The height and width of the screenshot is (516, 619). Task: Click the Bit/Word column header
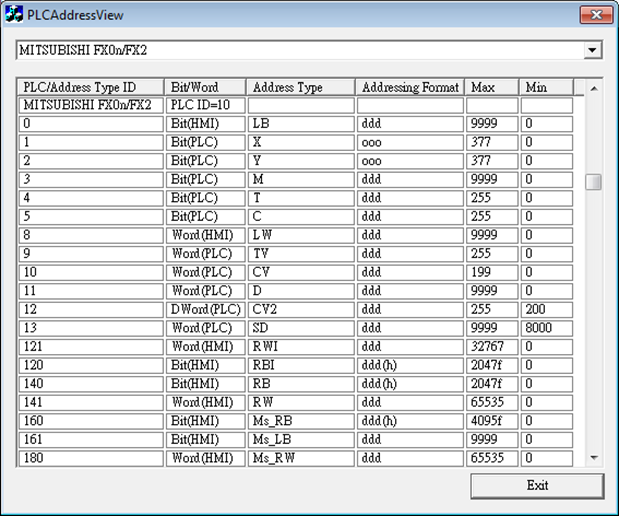coord(205,87)
